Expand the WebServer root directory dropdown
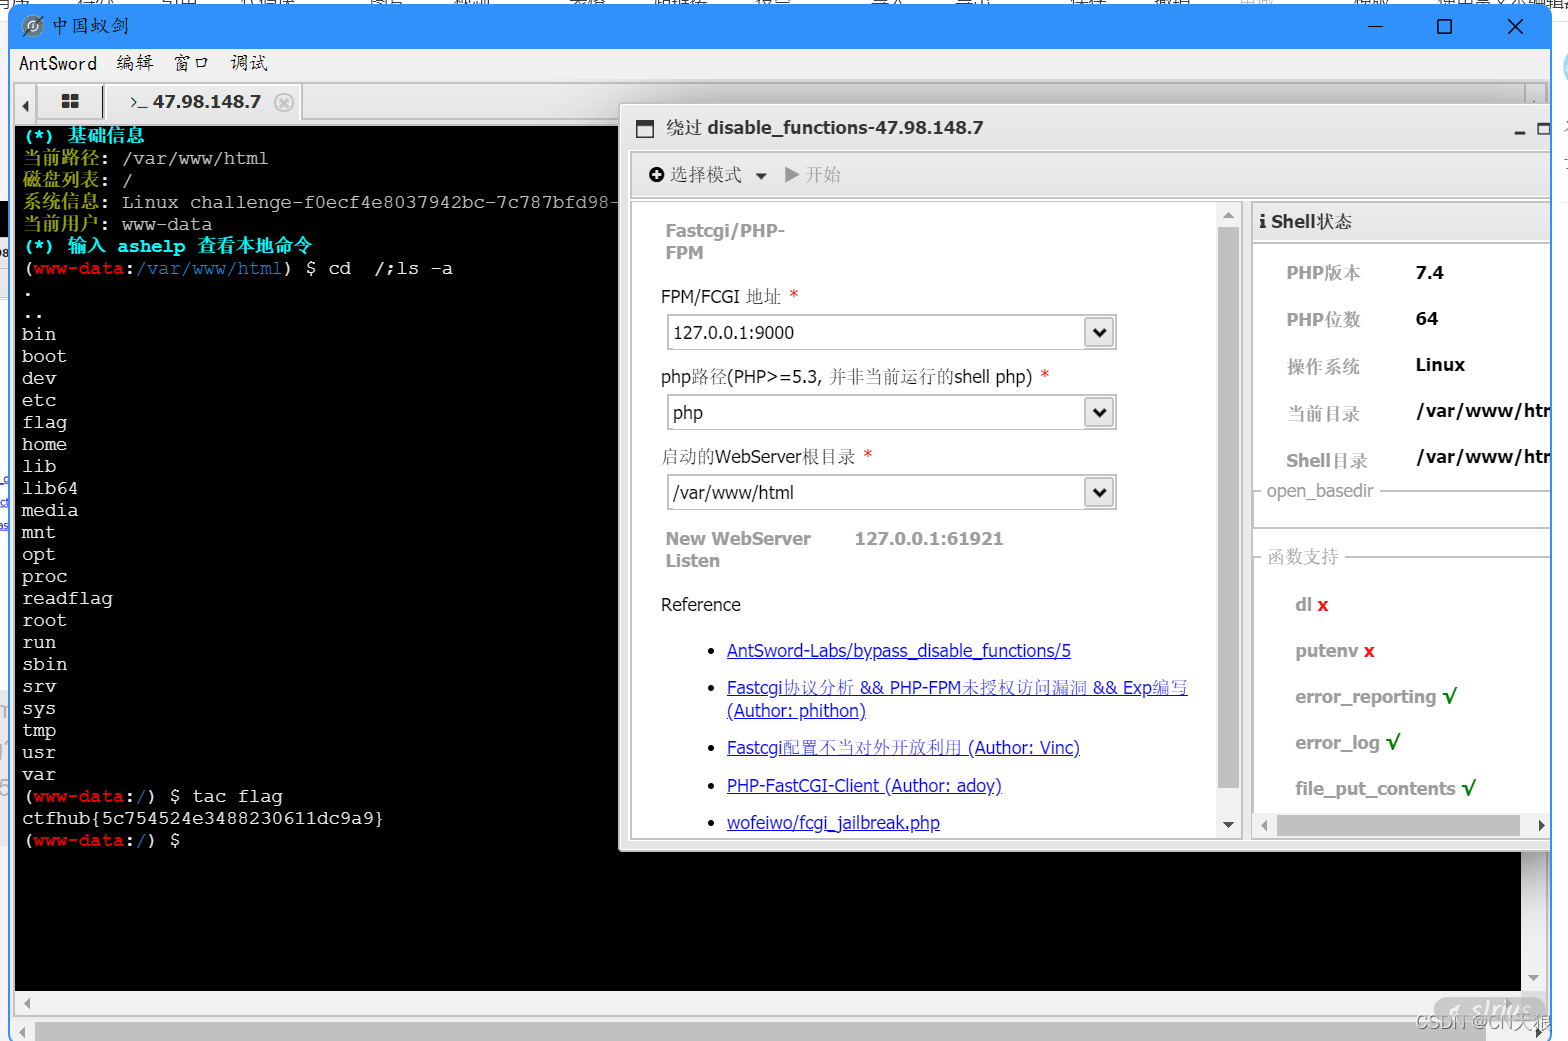 [1099, 492]
